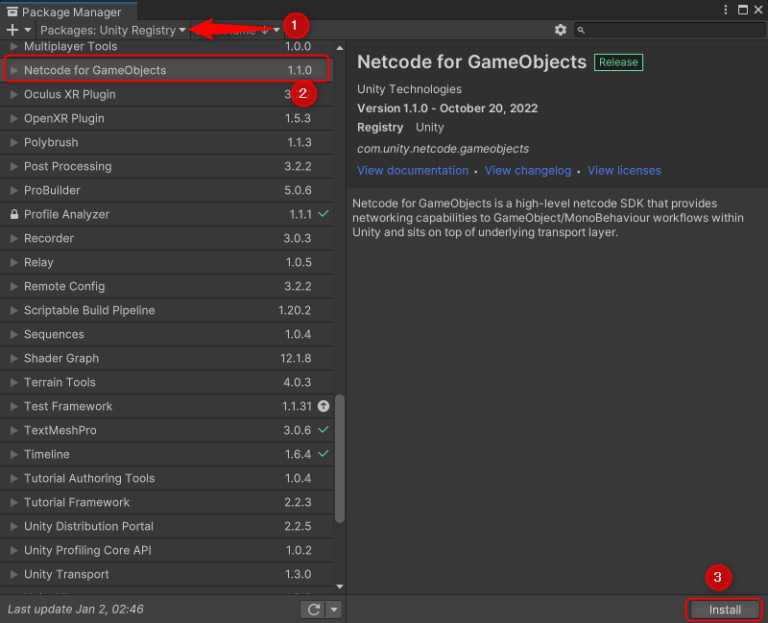Click the update-available icon beside Test Framework
The height and width of the screenshot is (623, 768).
323,406
